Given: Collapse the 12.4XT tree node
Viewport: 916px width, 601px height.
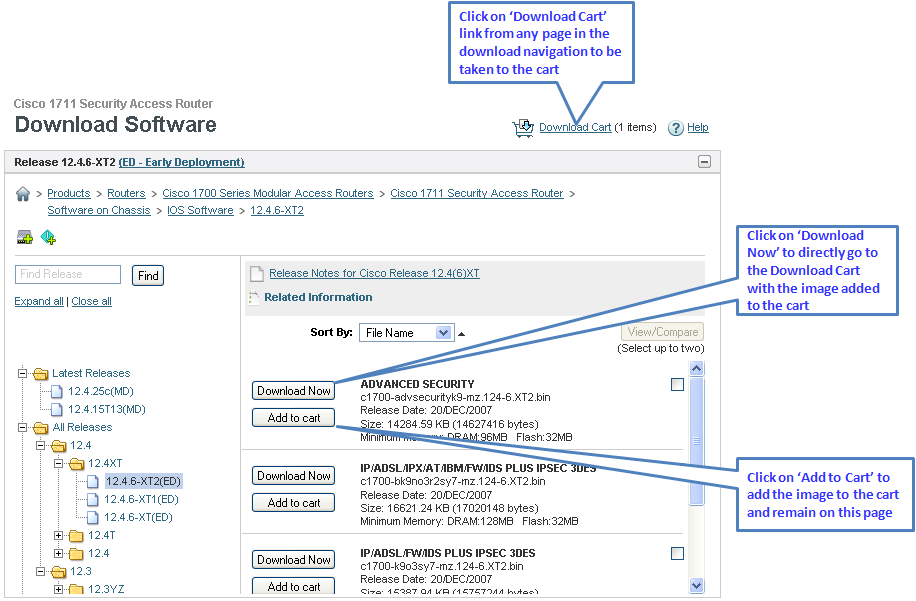Looking at the screenshot, I should (x=58, y=463).
